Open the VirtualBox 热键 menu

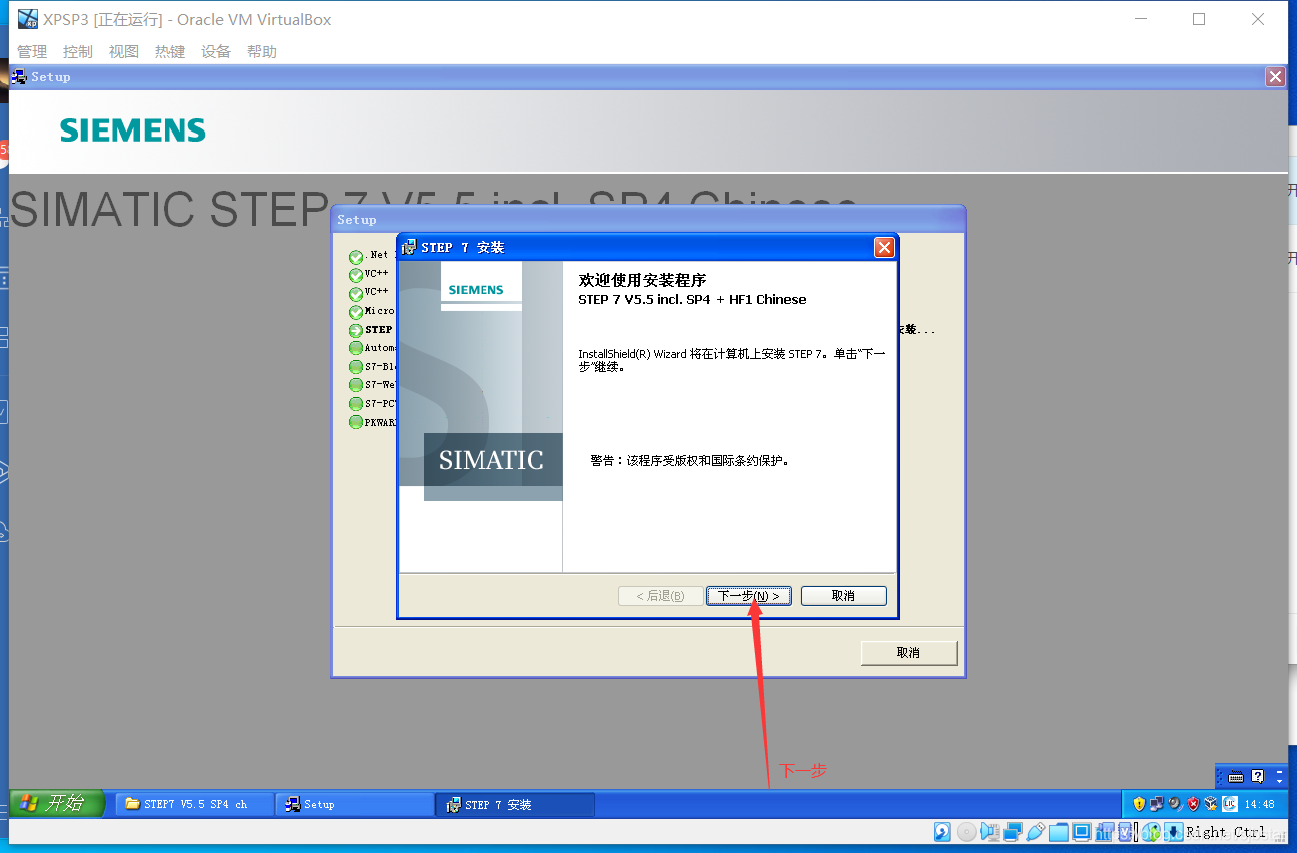click(170, 52)
